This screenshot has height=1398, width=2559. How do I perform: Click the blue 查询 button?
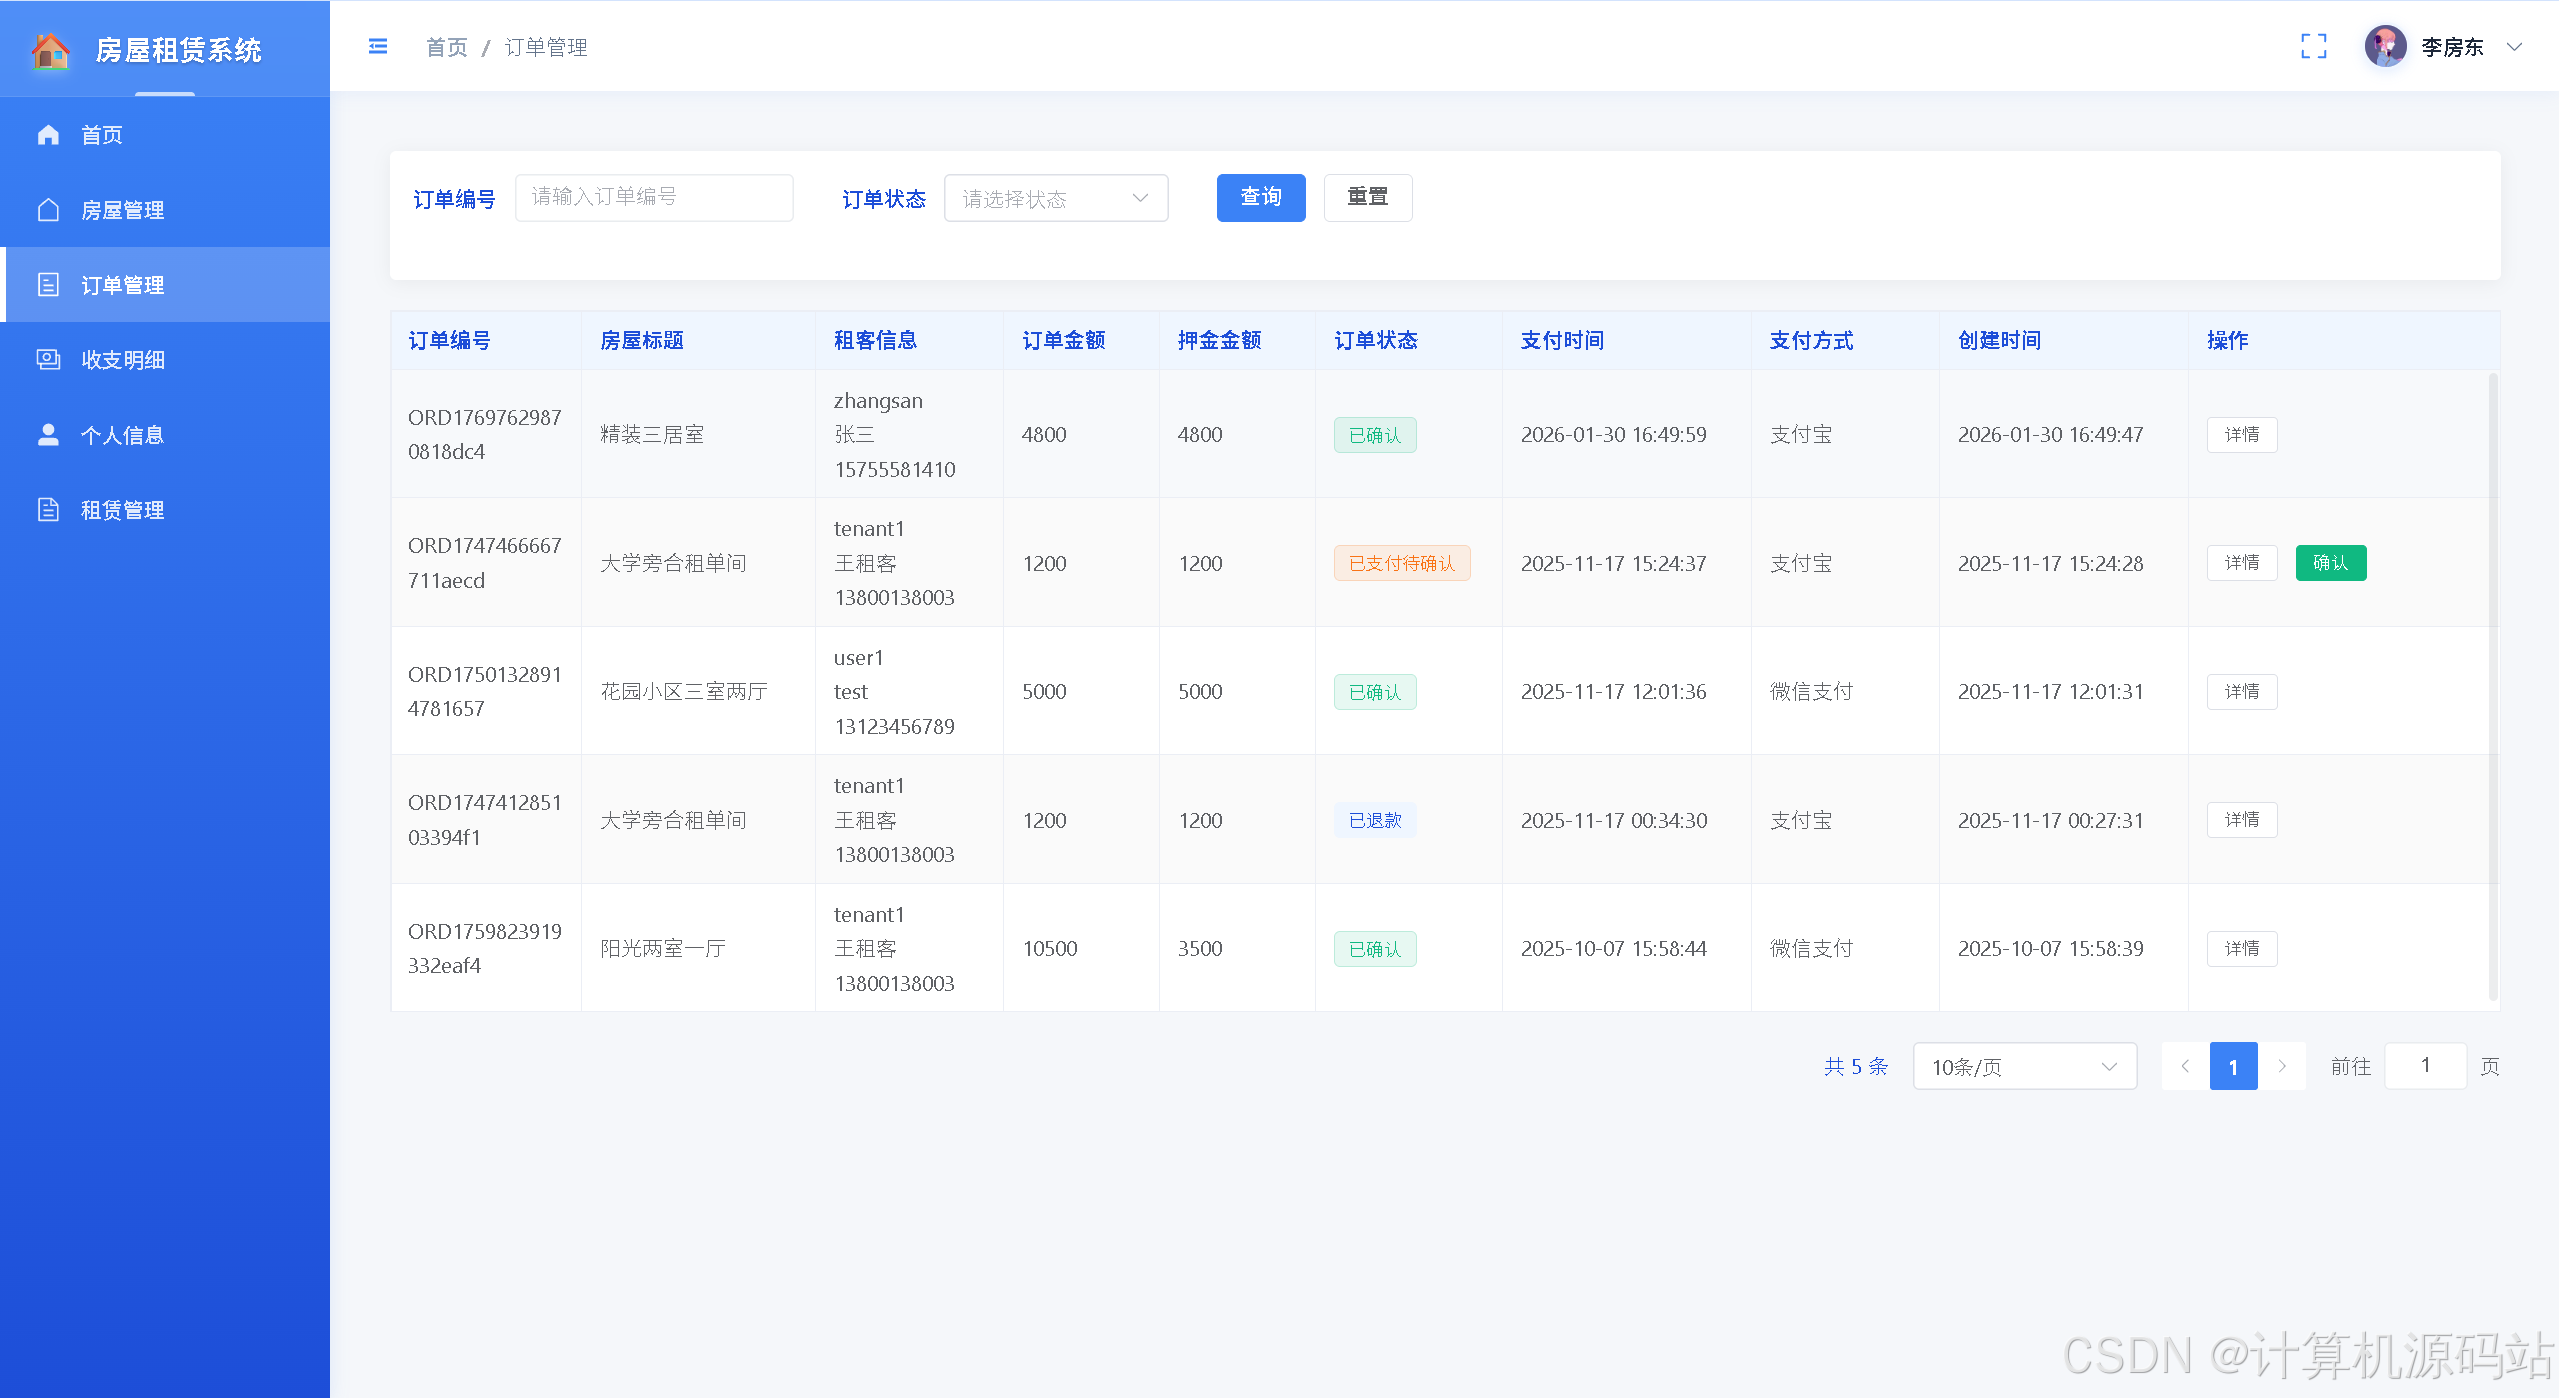tap(1260, 198)
